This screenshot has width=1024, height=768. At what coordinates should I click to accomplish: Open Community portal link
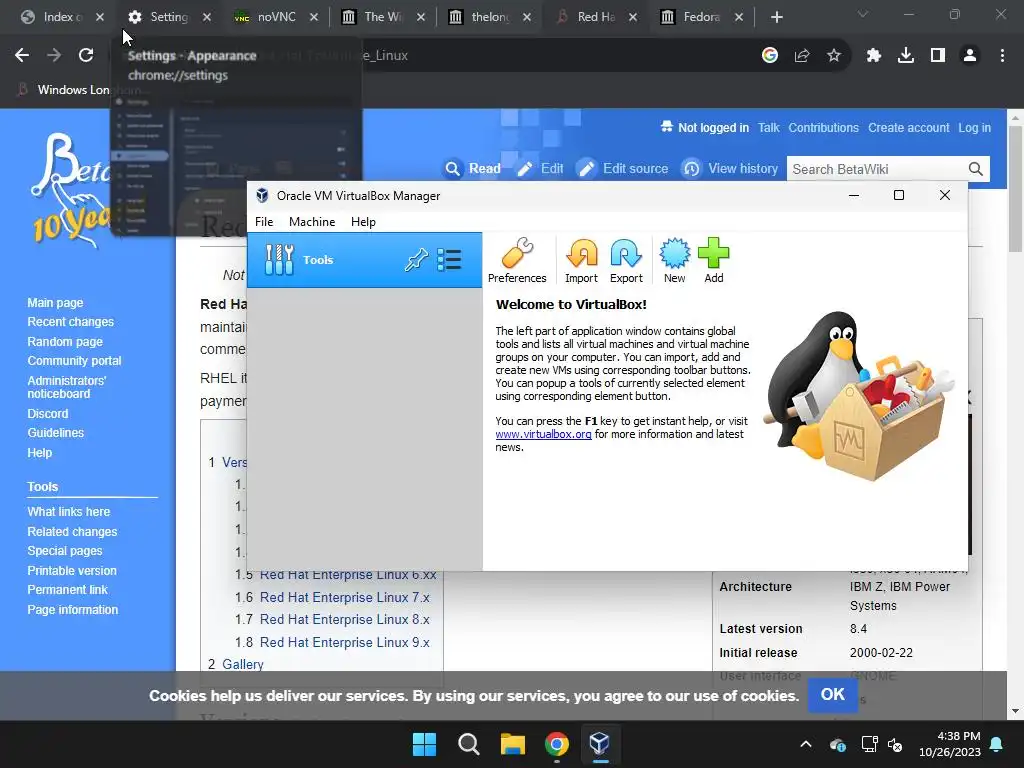click(x=74, y=360)
